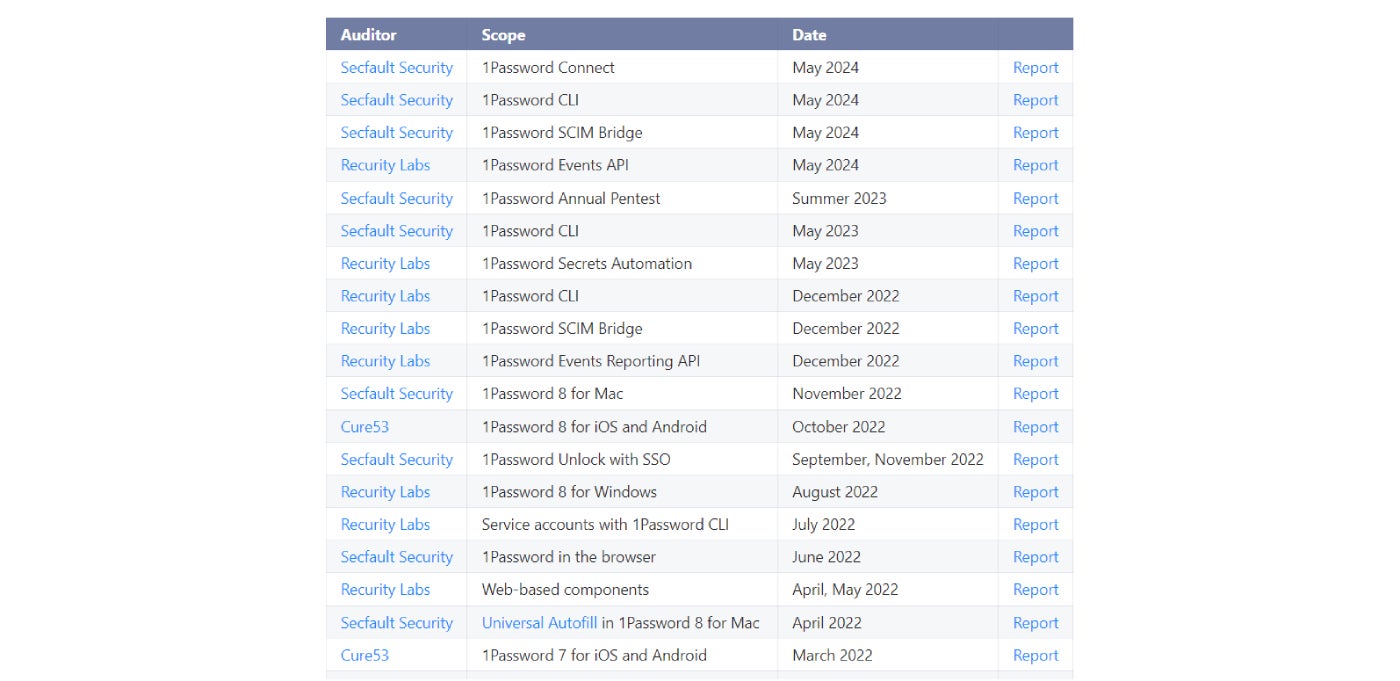This screenshot has width=1400, height=681.
Task: Open the Report for Events Reporting API
Action: (x=1035, y=361)
